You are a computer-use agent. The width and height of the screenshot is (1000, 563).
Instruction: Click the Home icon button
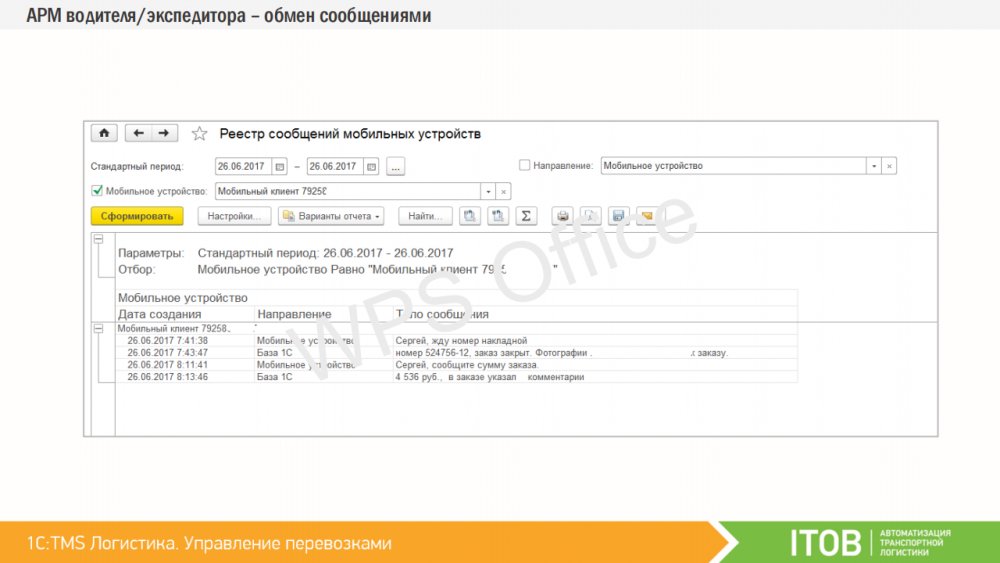tap(104, 134)
